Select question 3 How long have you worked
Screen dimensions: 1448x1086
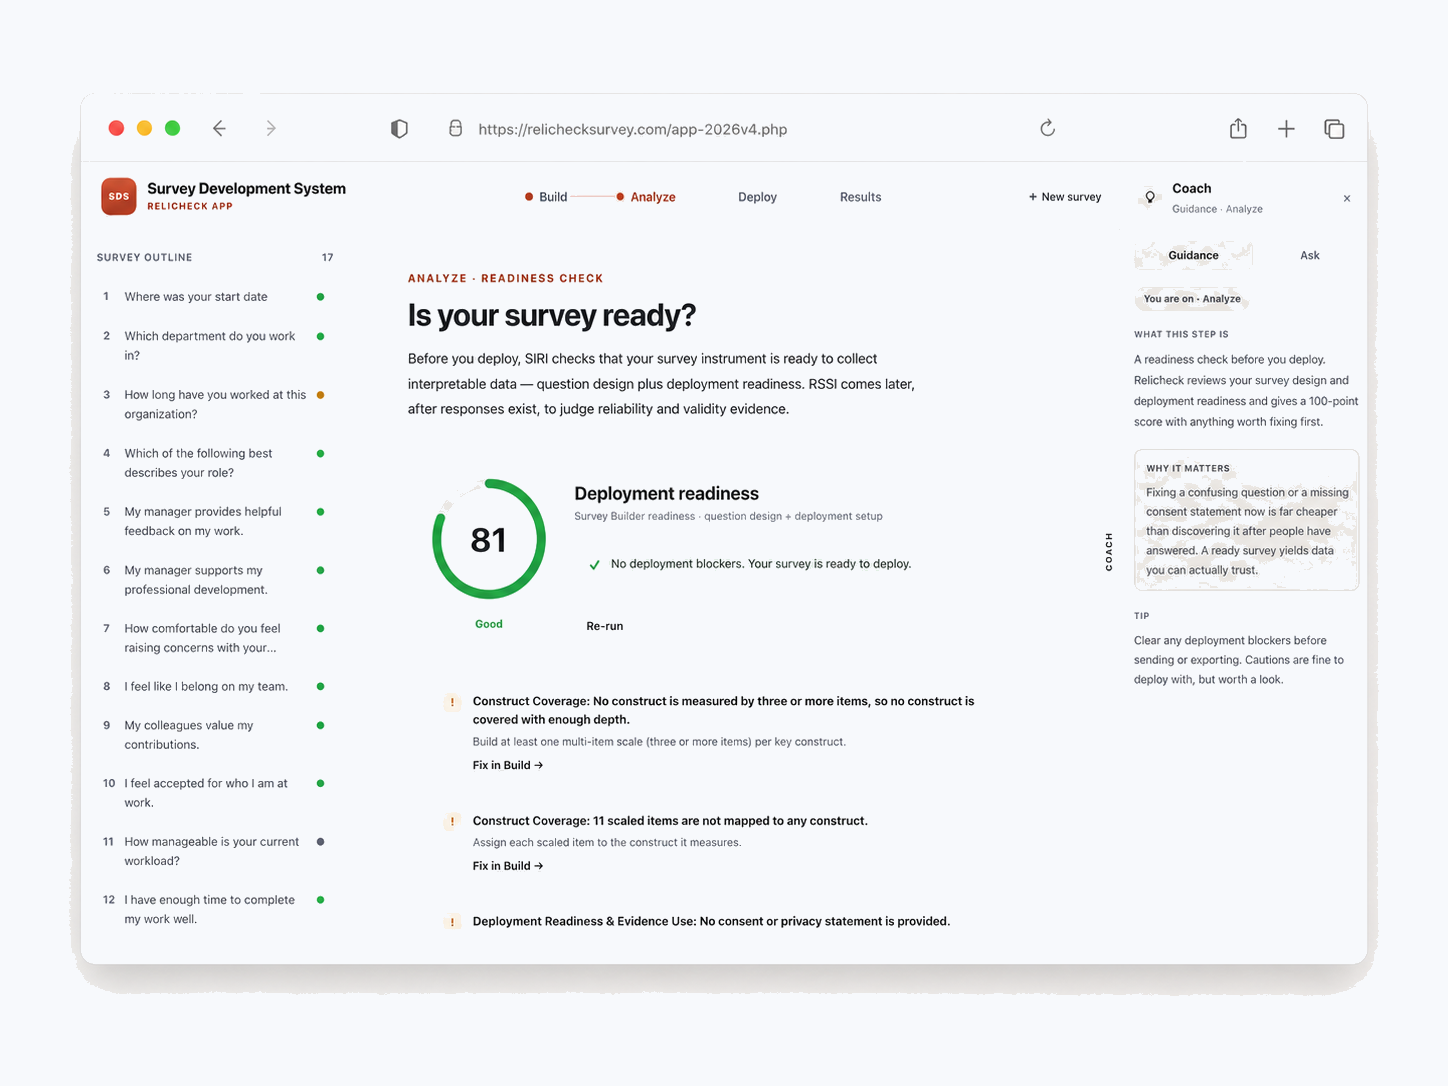[x=214, y=404]
